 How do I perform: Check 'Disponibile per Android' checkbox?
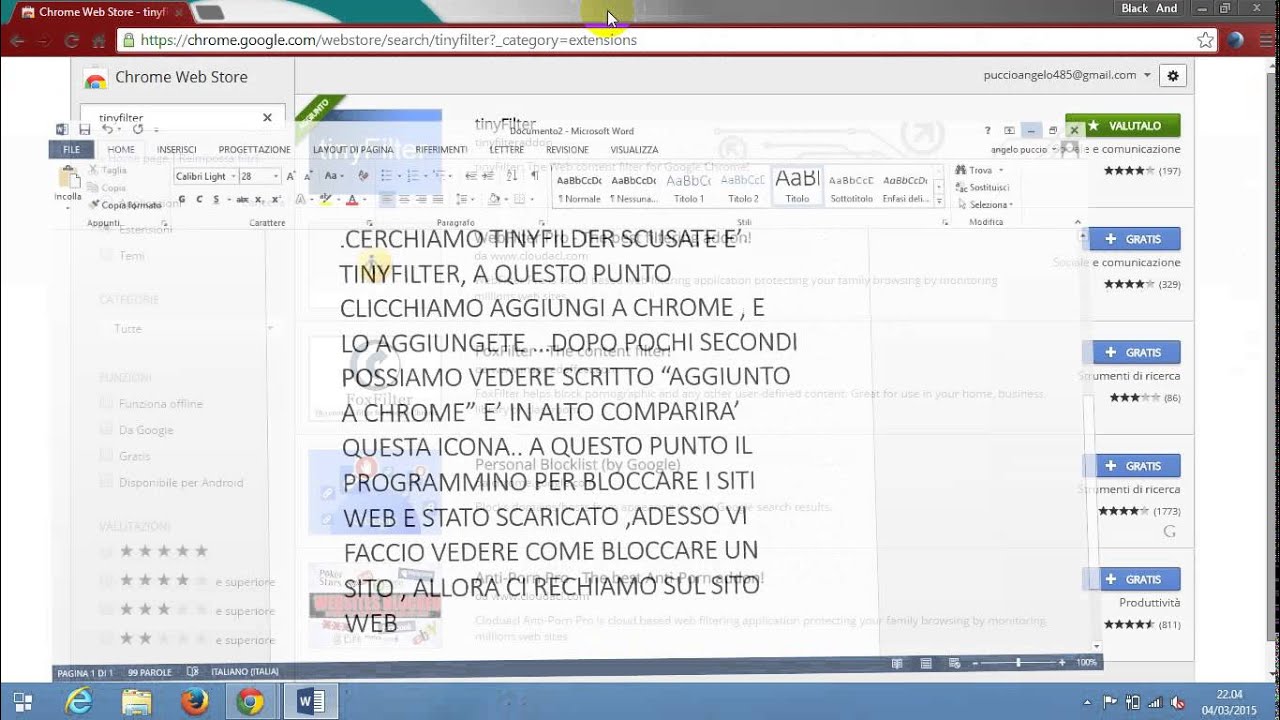[x=106, y=482]
